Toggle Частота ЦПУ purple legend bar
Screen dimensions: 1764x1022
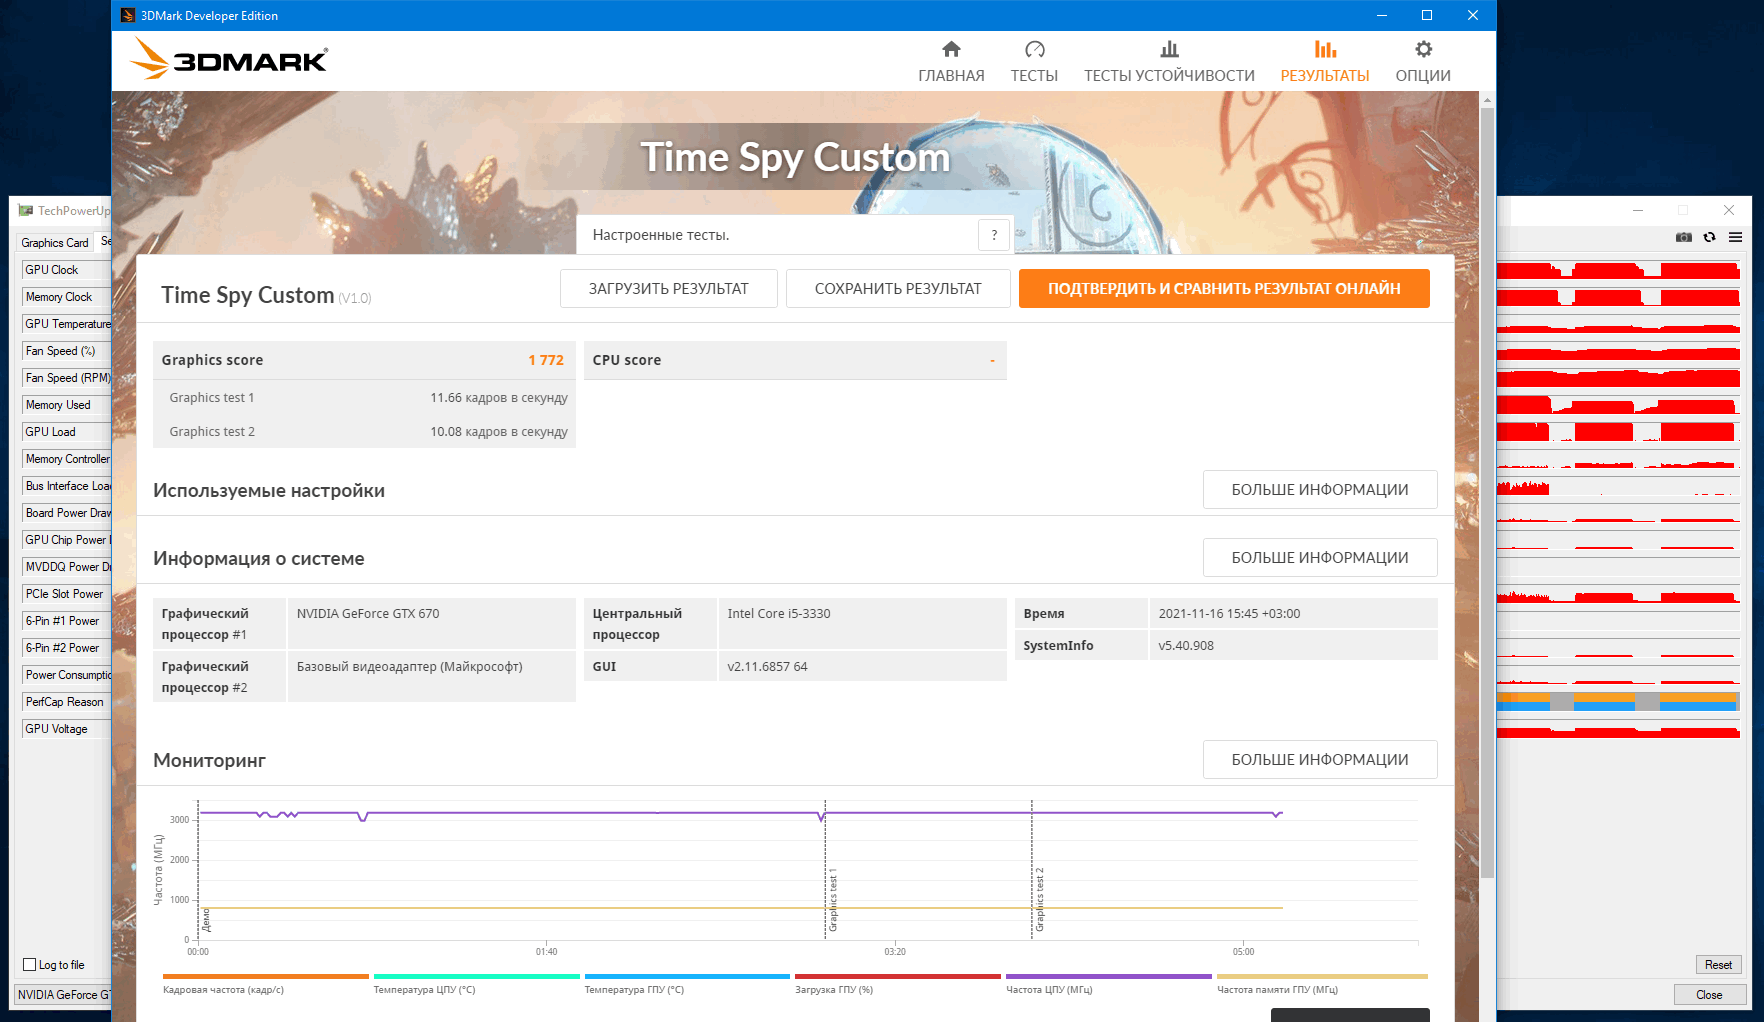tap(1109, 977)
